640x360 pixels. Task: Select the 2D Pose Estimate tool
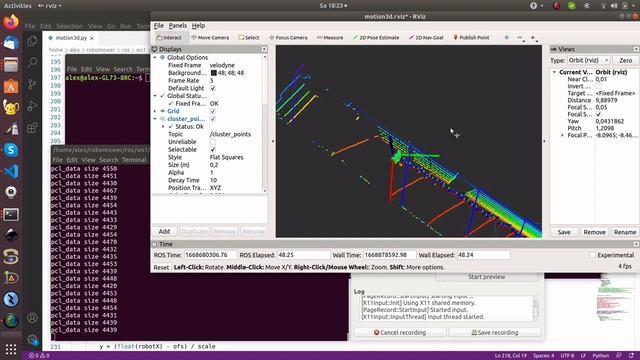coord(376,38)
